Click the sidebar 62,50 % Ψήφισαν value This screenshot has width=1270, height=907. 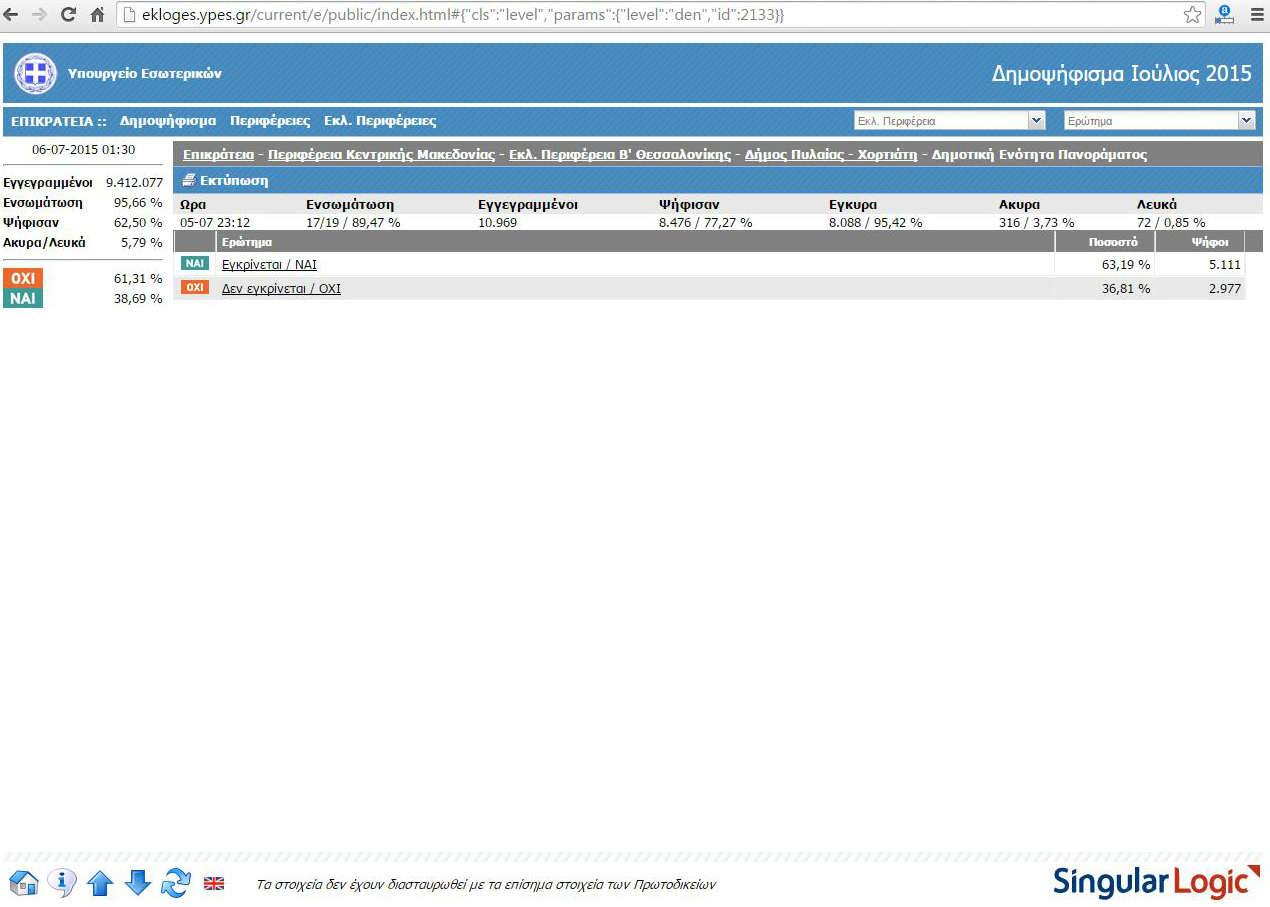click(138, 223)
